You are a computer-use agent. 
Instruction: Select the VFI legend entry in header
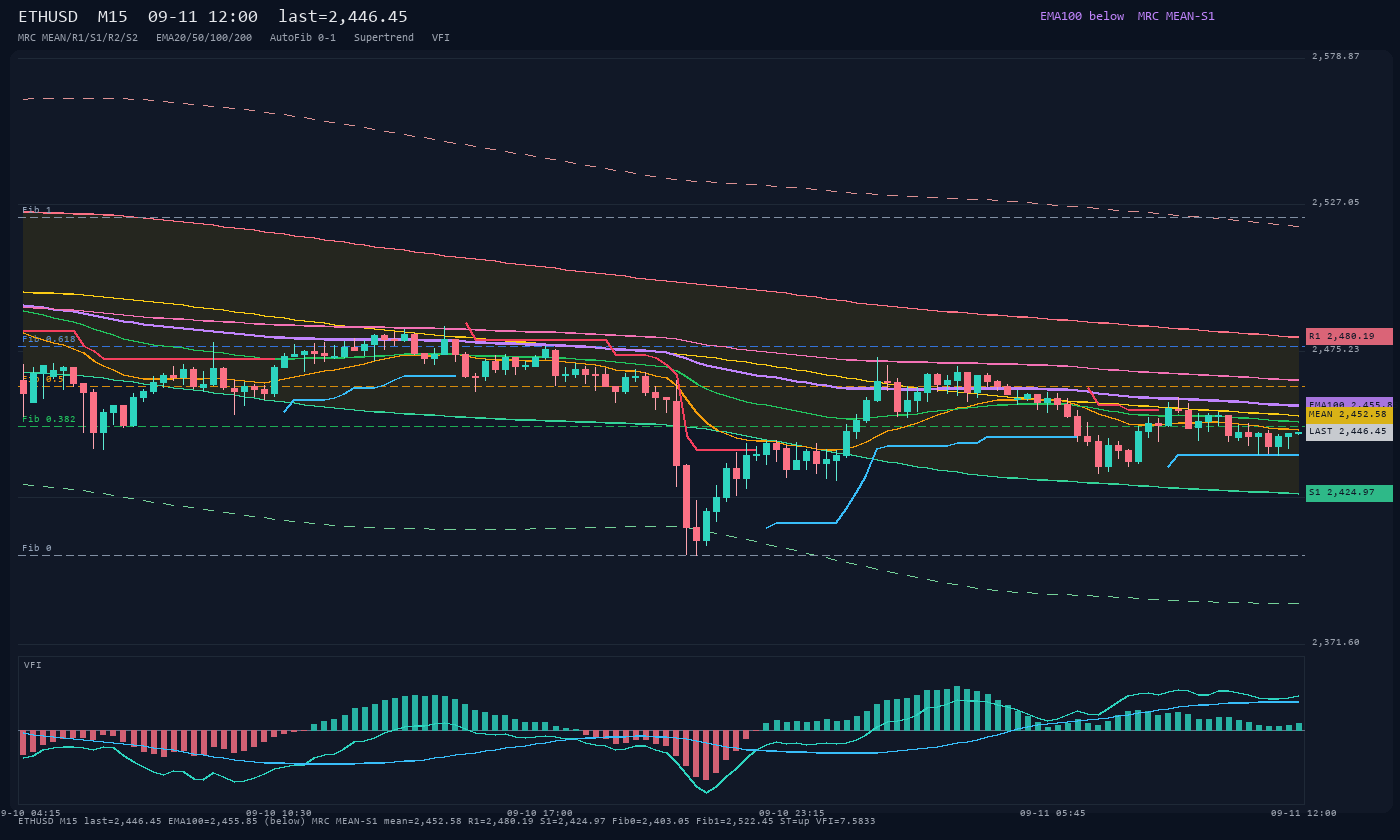[x=441, y=37]
